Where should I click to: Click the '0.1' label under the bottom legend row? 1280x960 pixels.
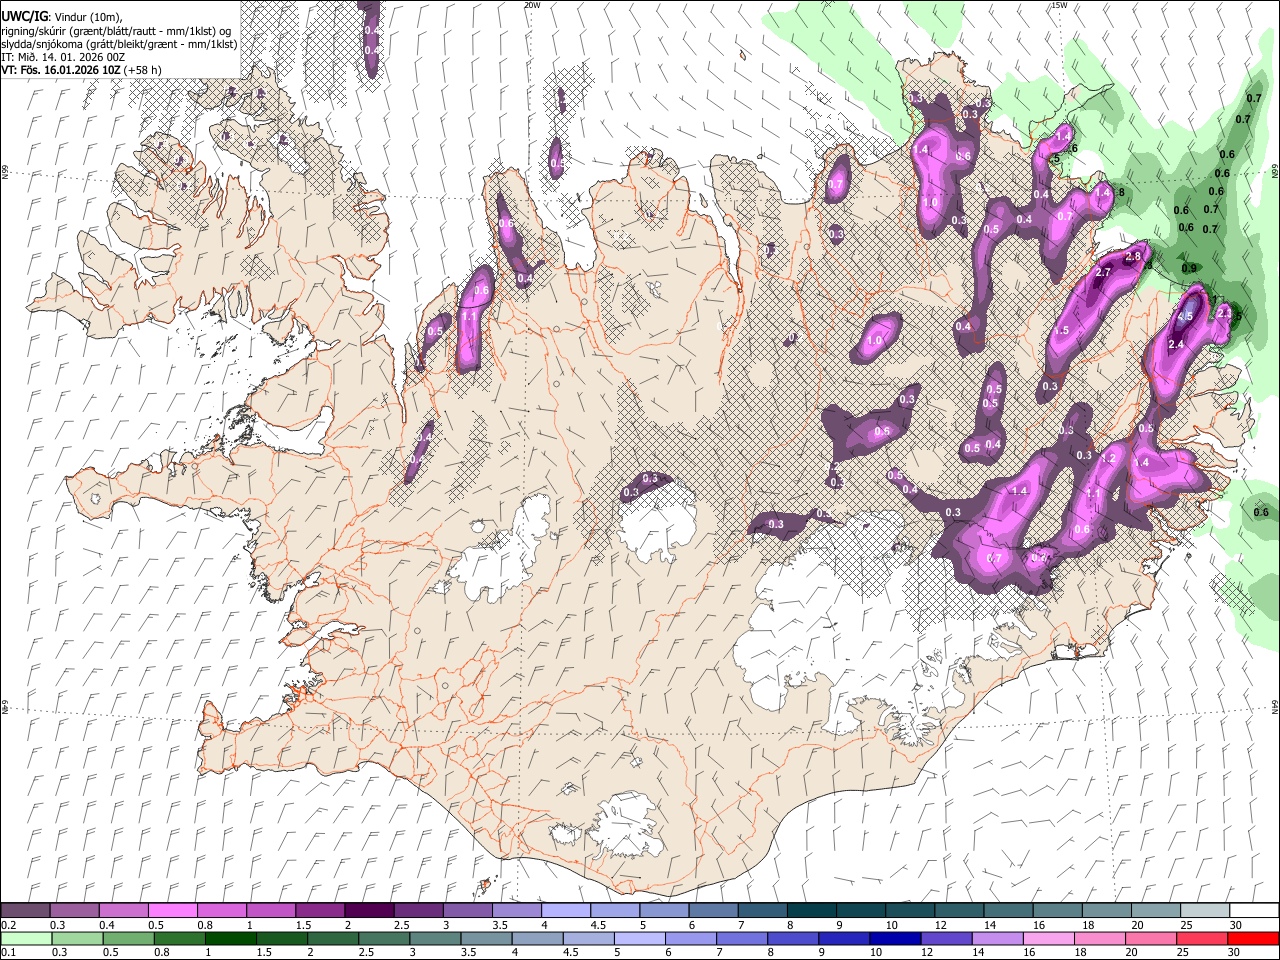(x=9, y=953)
